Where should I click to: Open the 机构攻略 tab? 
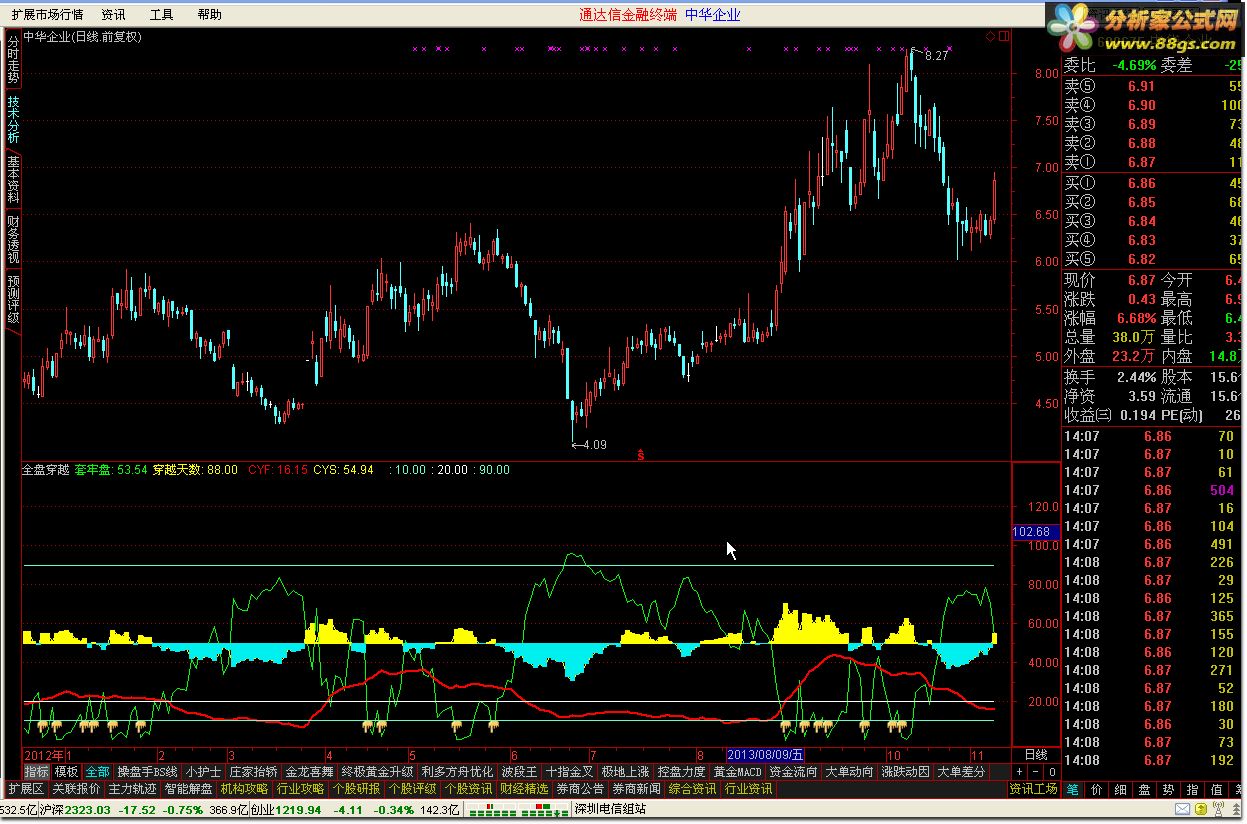click(x=244, y=789)
